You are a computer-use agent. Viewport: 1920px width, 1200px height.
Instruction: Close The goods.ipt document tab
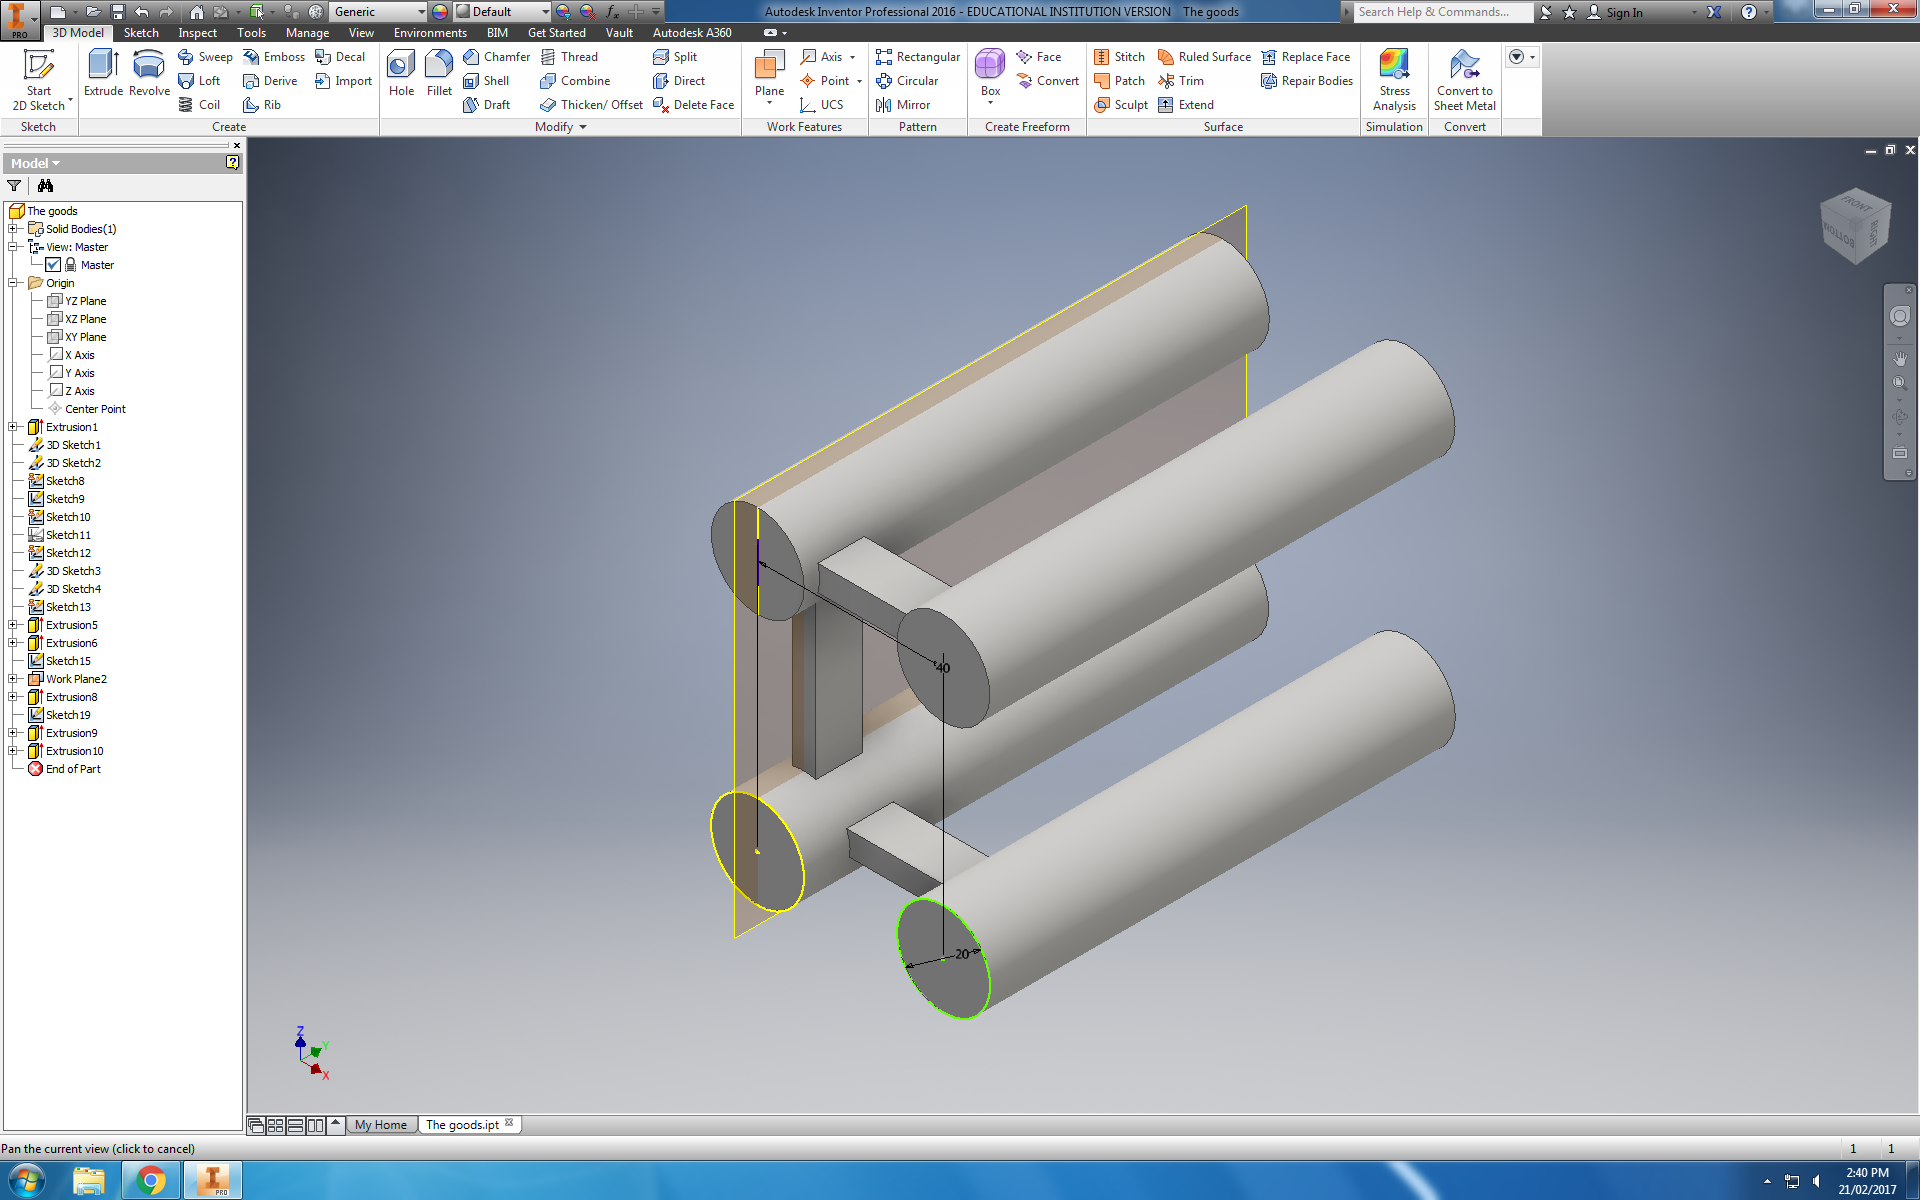click(x=509, y=1123)
